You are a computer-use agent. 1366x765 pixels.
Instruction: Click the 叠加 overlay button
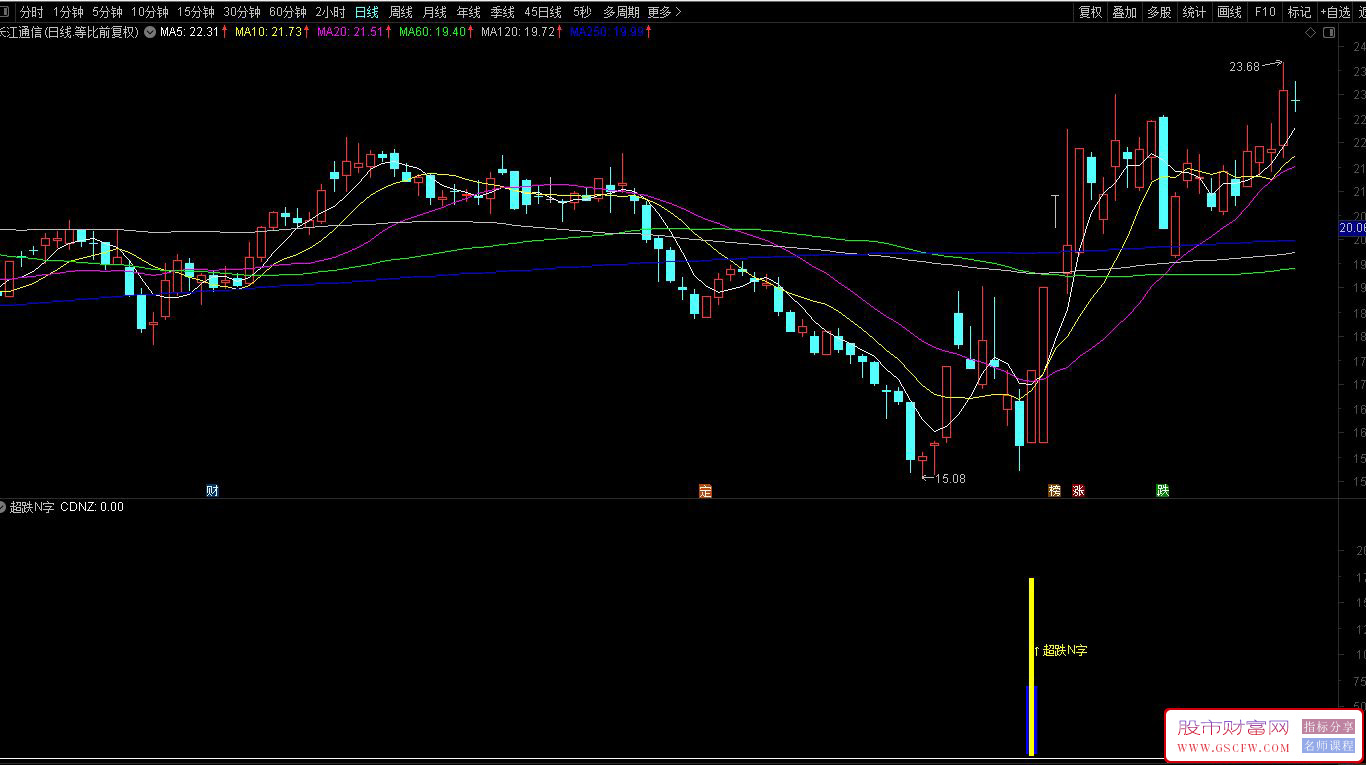[x=1124, y=12]
